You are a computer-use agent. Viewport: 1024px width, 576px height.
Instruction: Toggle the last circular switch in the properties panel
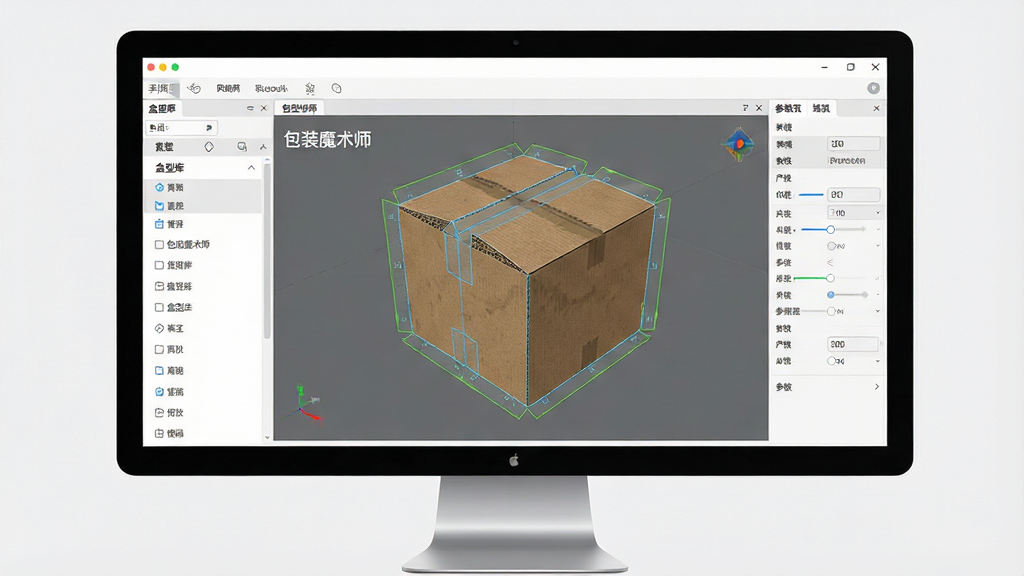pyautogui.click(x=831, y=360)
